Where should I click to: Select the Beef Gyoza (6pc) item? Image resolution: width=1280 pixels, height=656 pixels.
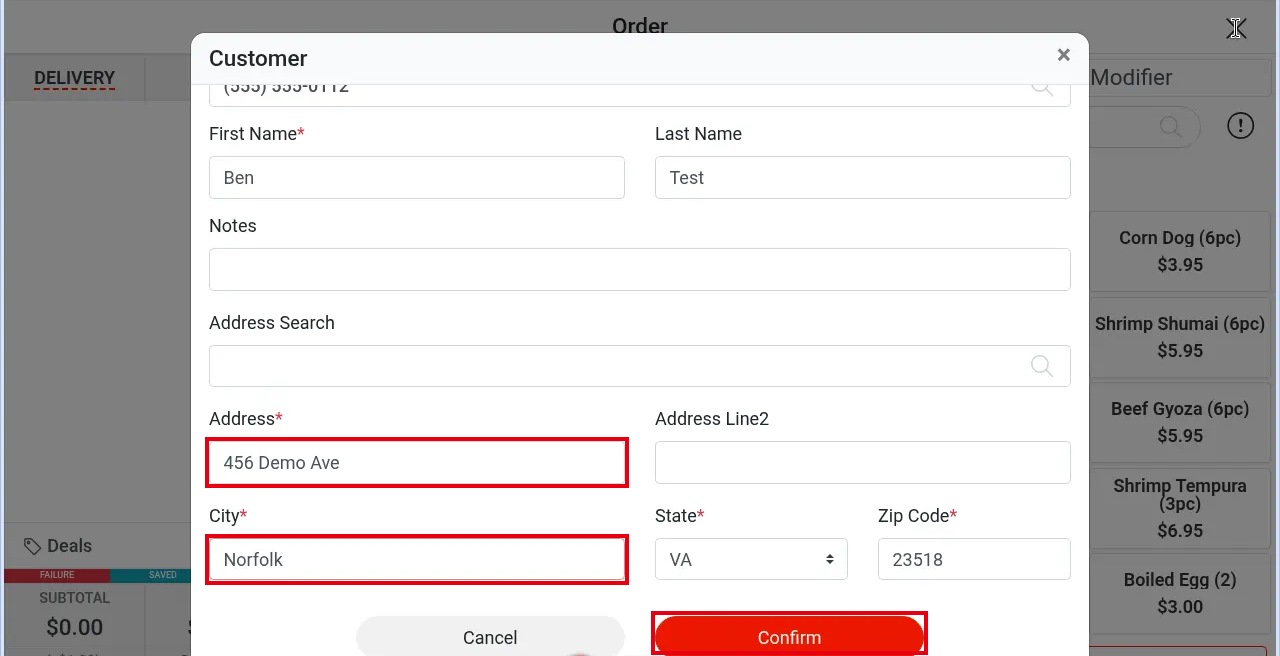coord(1180,422)
